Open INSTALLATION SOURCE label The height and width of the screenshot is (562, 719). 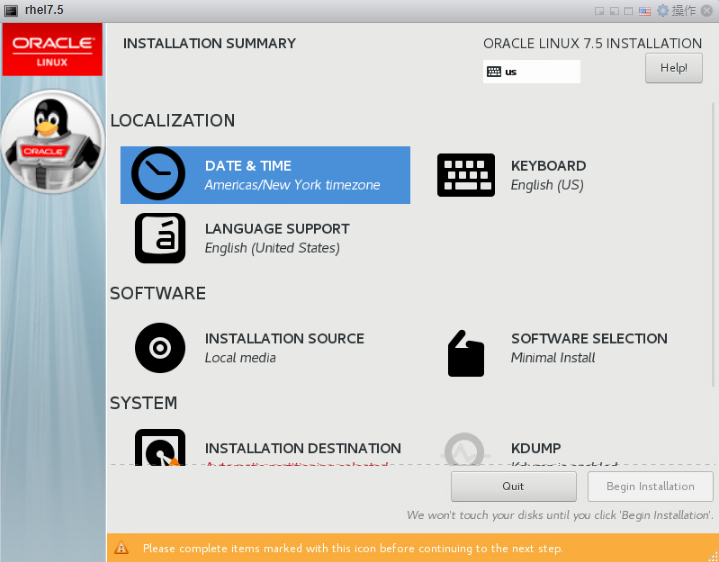coord(284,339)
